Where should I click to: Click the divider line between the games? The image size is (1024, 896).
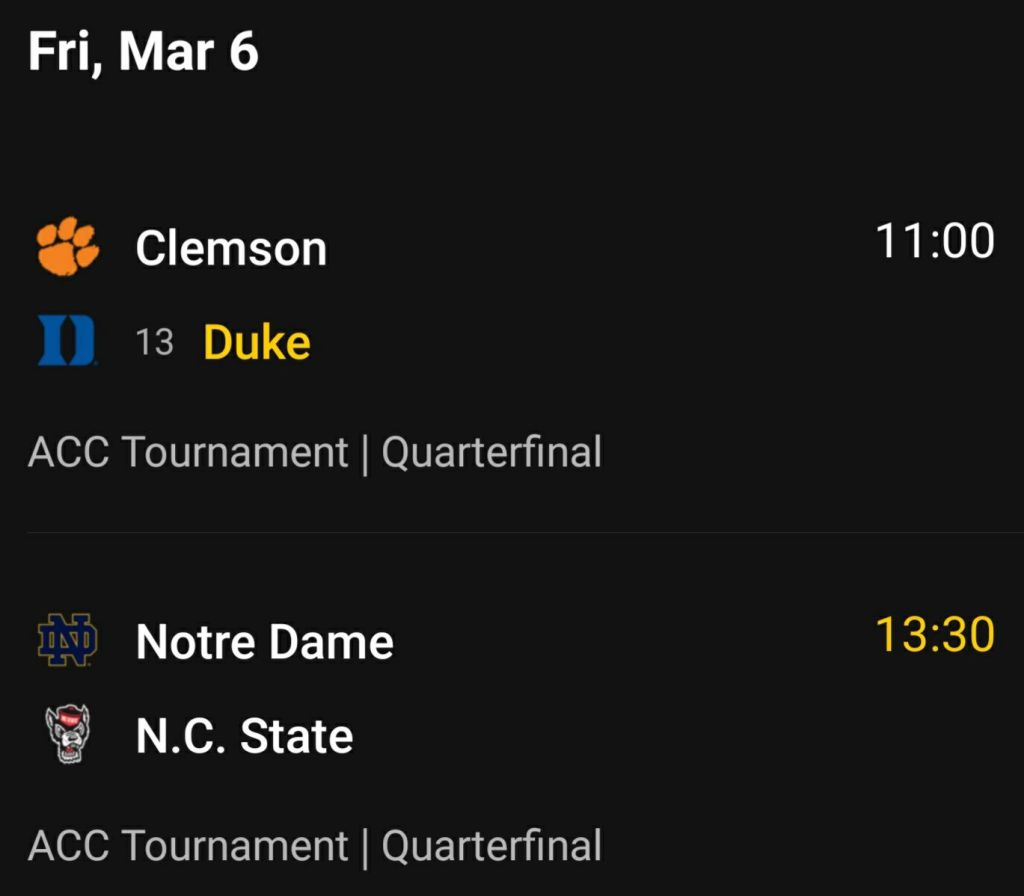tap(524, 532)
